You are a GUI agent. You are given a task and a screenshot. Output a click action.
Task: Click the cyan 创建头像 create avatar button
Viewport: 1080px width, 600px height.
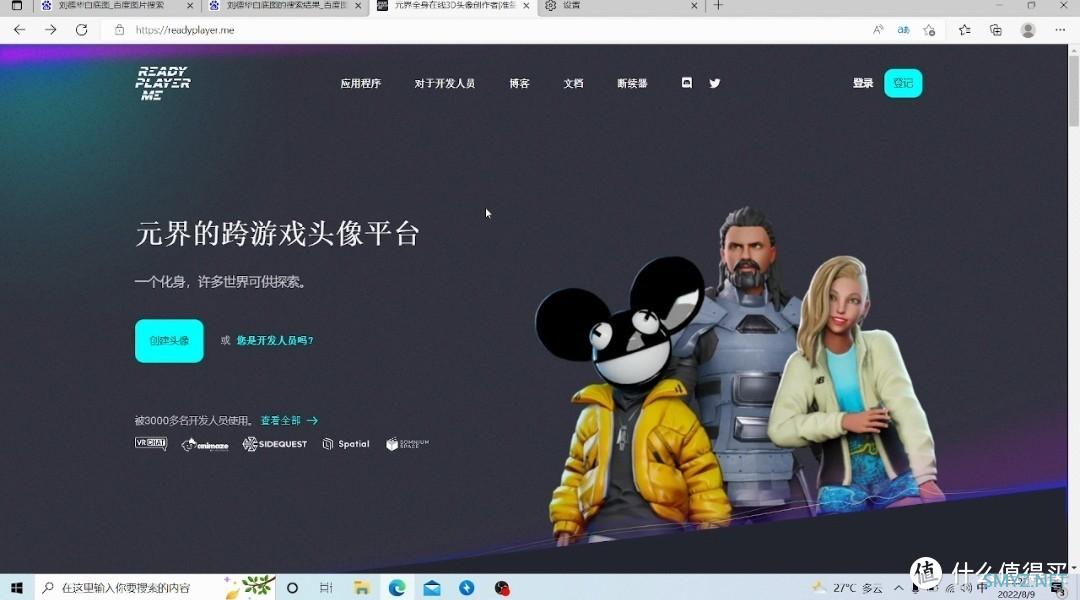(x=169, y=340)
